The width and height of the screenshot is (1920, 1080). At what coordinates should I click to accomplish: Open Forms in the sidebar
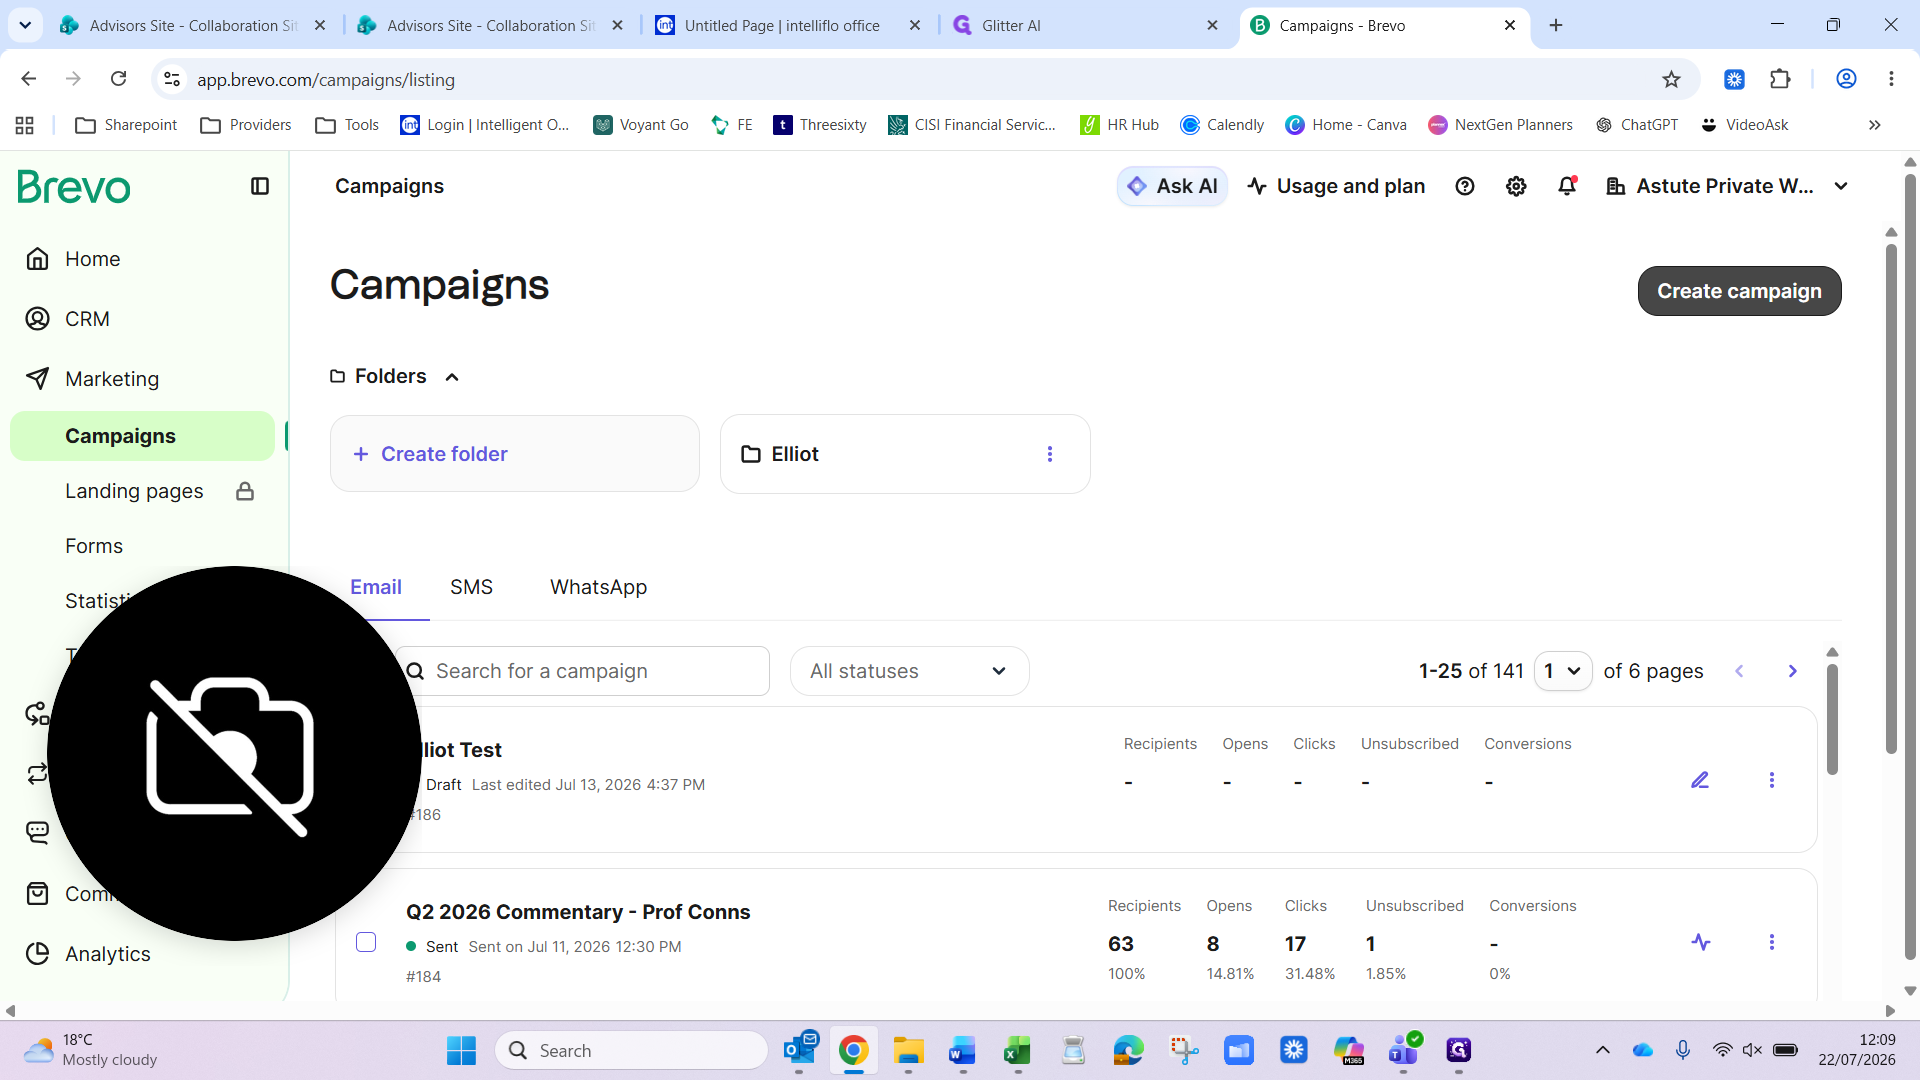[x=94, y=546]
